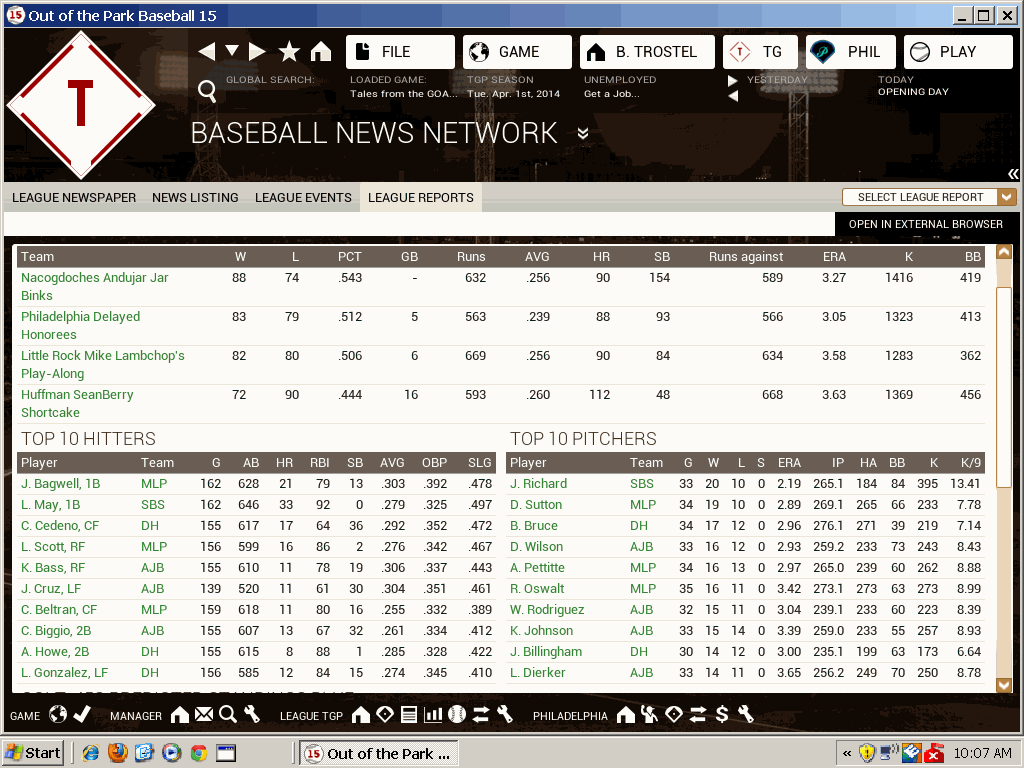Go back with the left arrow
This screenshot has height=768, width=1024.
207,52
